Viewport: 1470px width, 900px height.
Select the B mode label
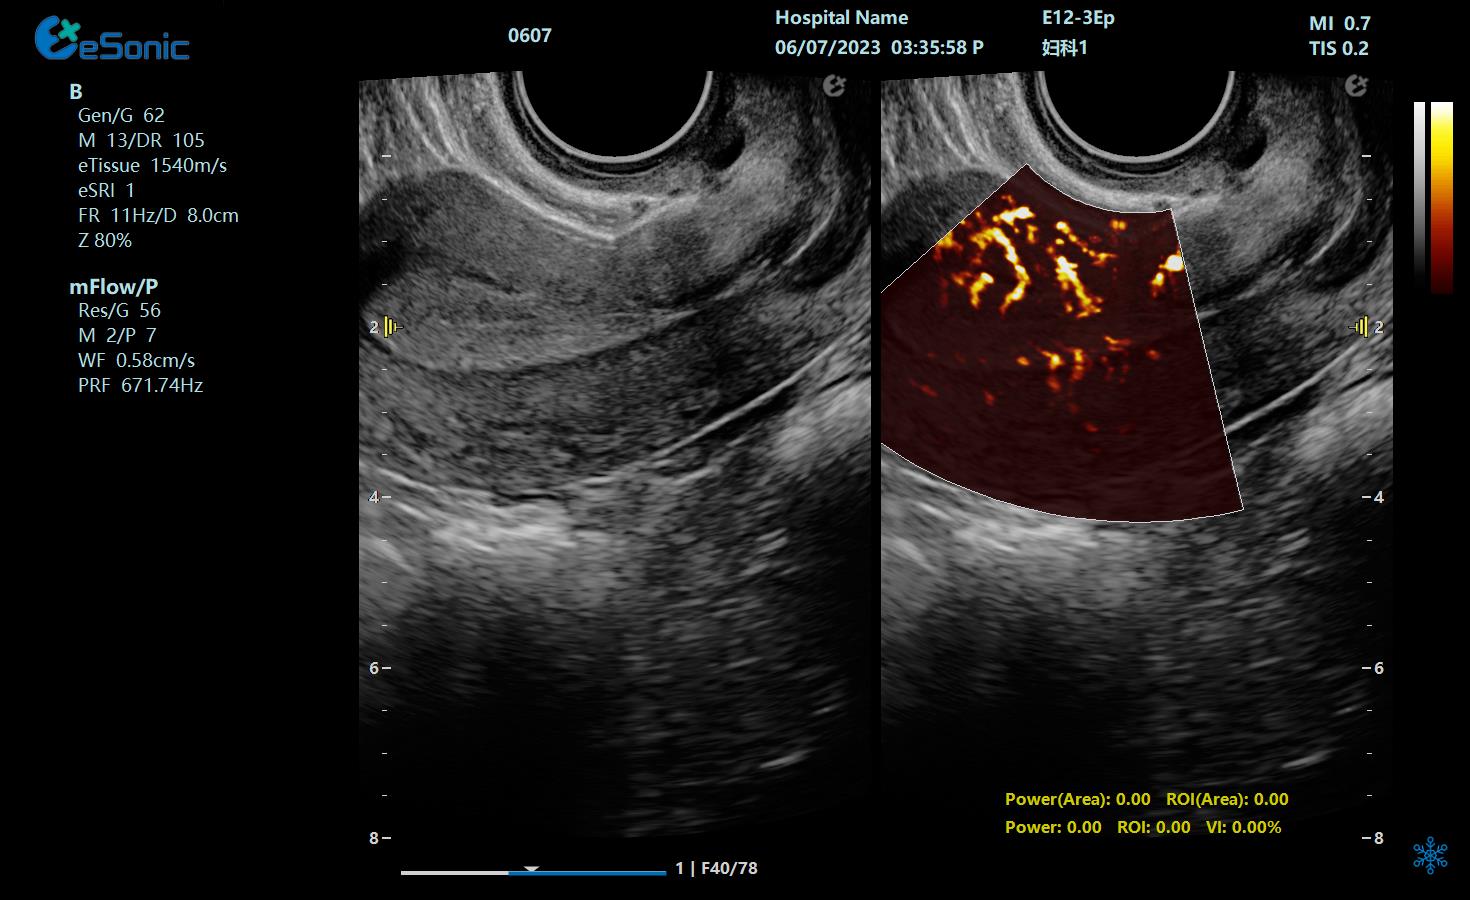tap(76, 92)
